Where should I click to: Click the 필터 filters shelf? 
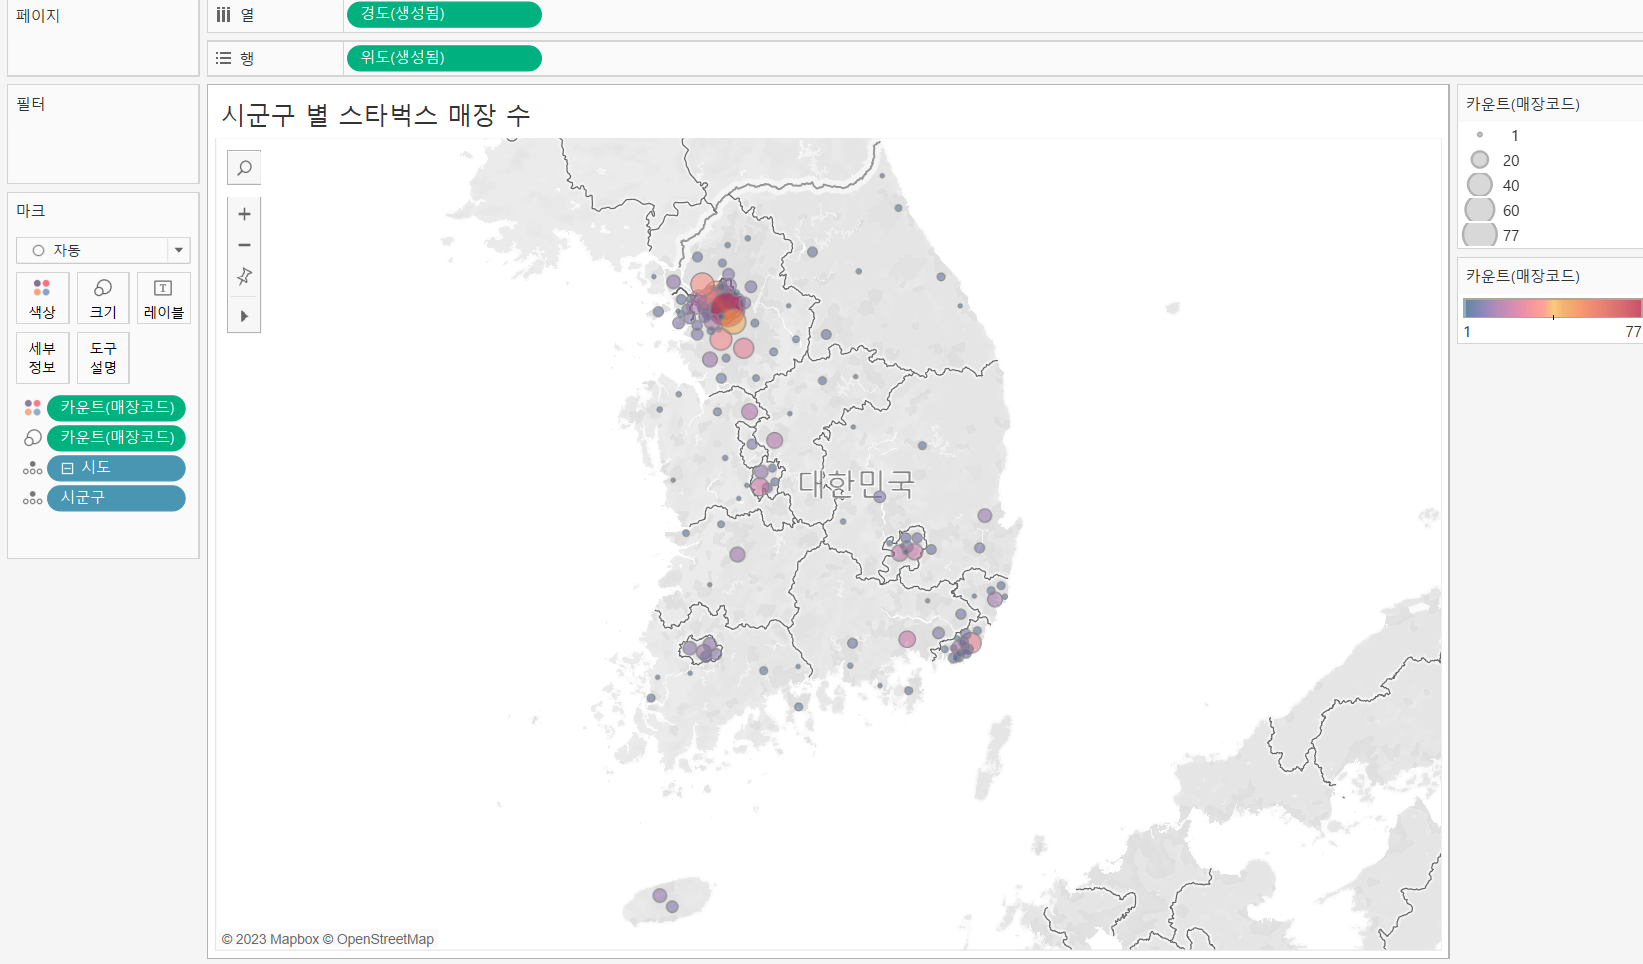103,134
